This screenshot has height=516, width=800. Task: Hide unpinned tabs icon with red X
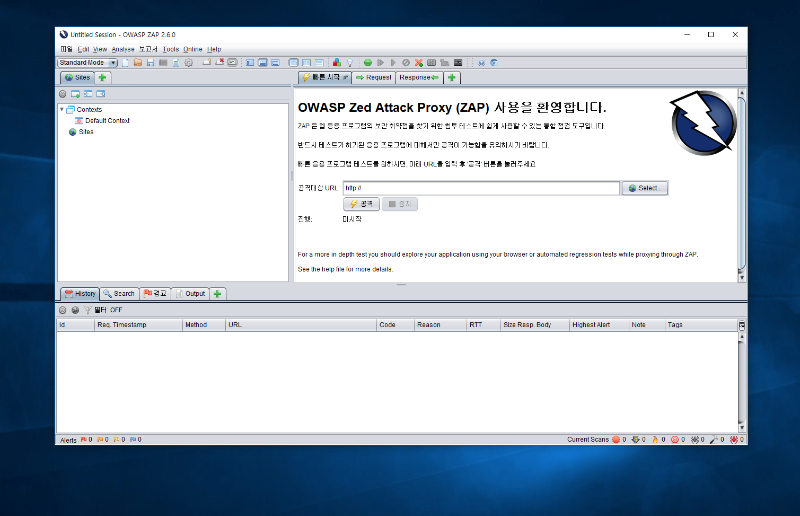click(219, 63)
